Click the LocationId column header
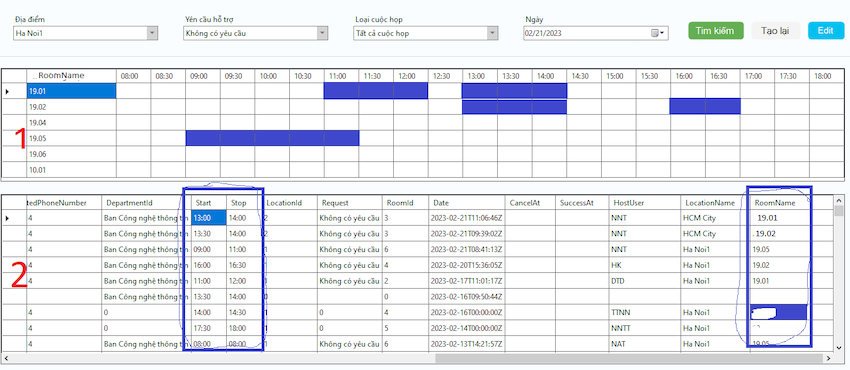 290,203
